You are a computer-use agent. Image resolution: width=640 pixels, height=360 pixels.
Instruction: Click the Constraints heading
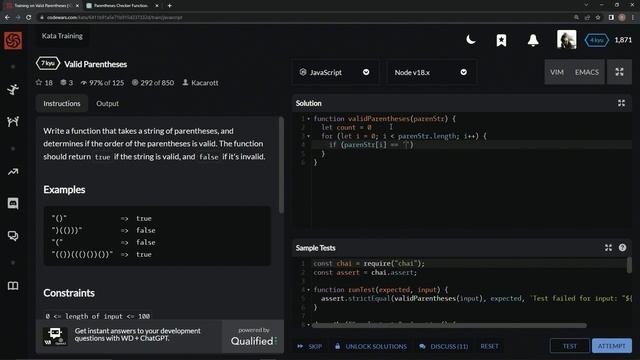(69, 293)
